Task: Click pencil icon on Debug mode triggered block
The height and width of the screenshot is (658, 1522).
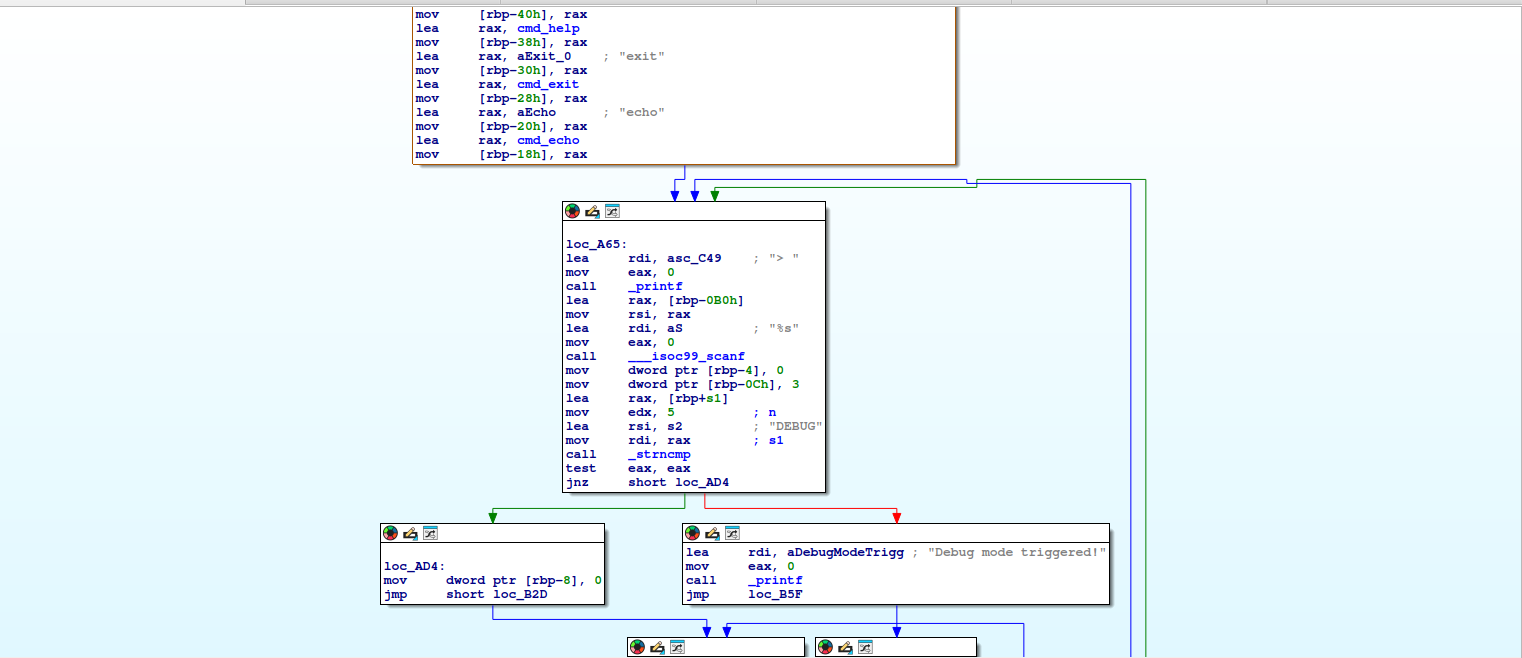Action: click(712, 533)
